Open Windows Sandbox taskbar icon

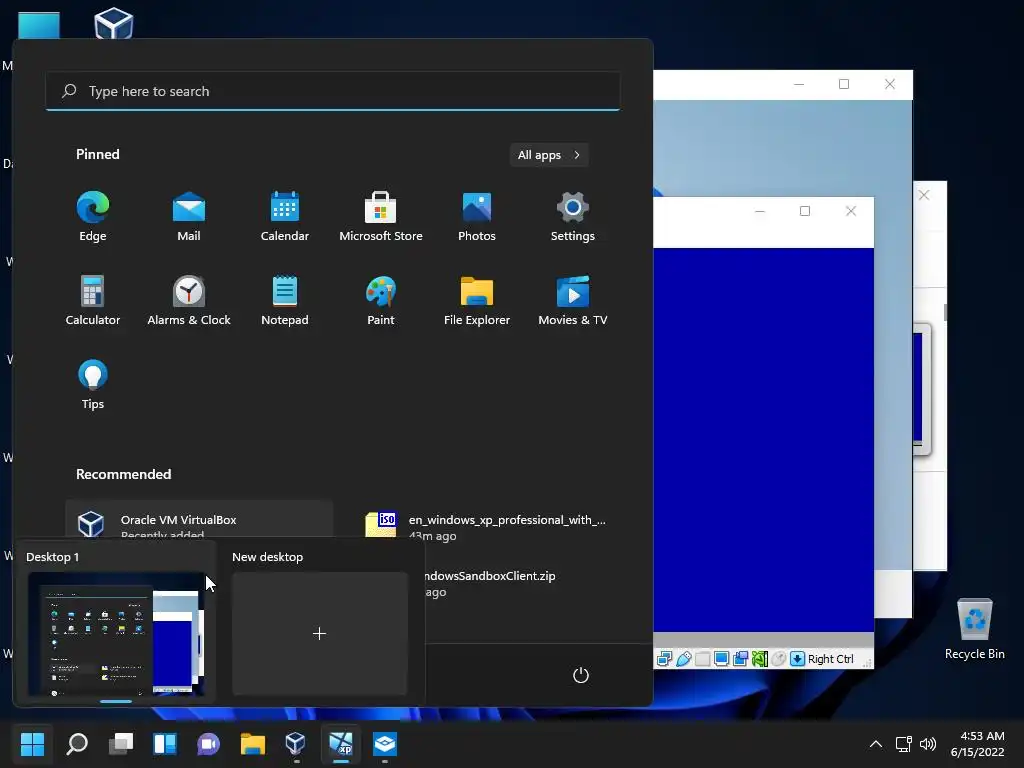click(385, 743)
